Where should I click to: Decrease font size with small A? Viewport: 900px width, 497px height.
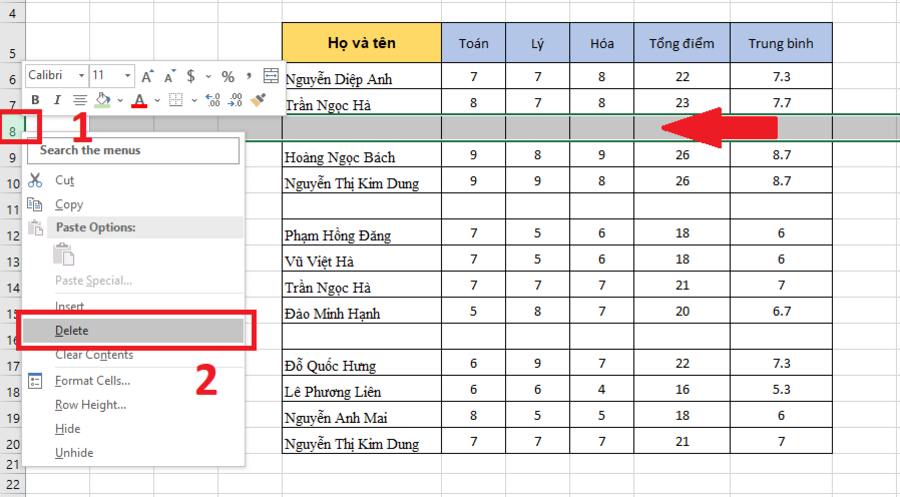point(170,76)
